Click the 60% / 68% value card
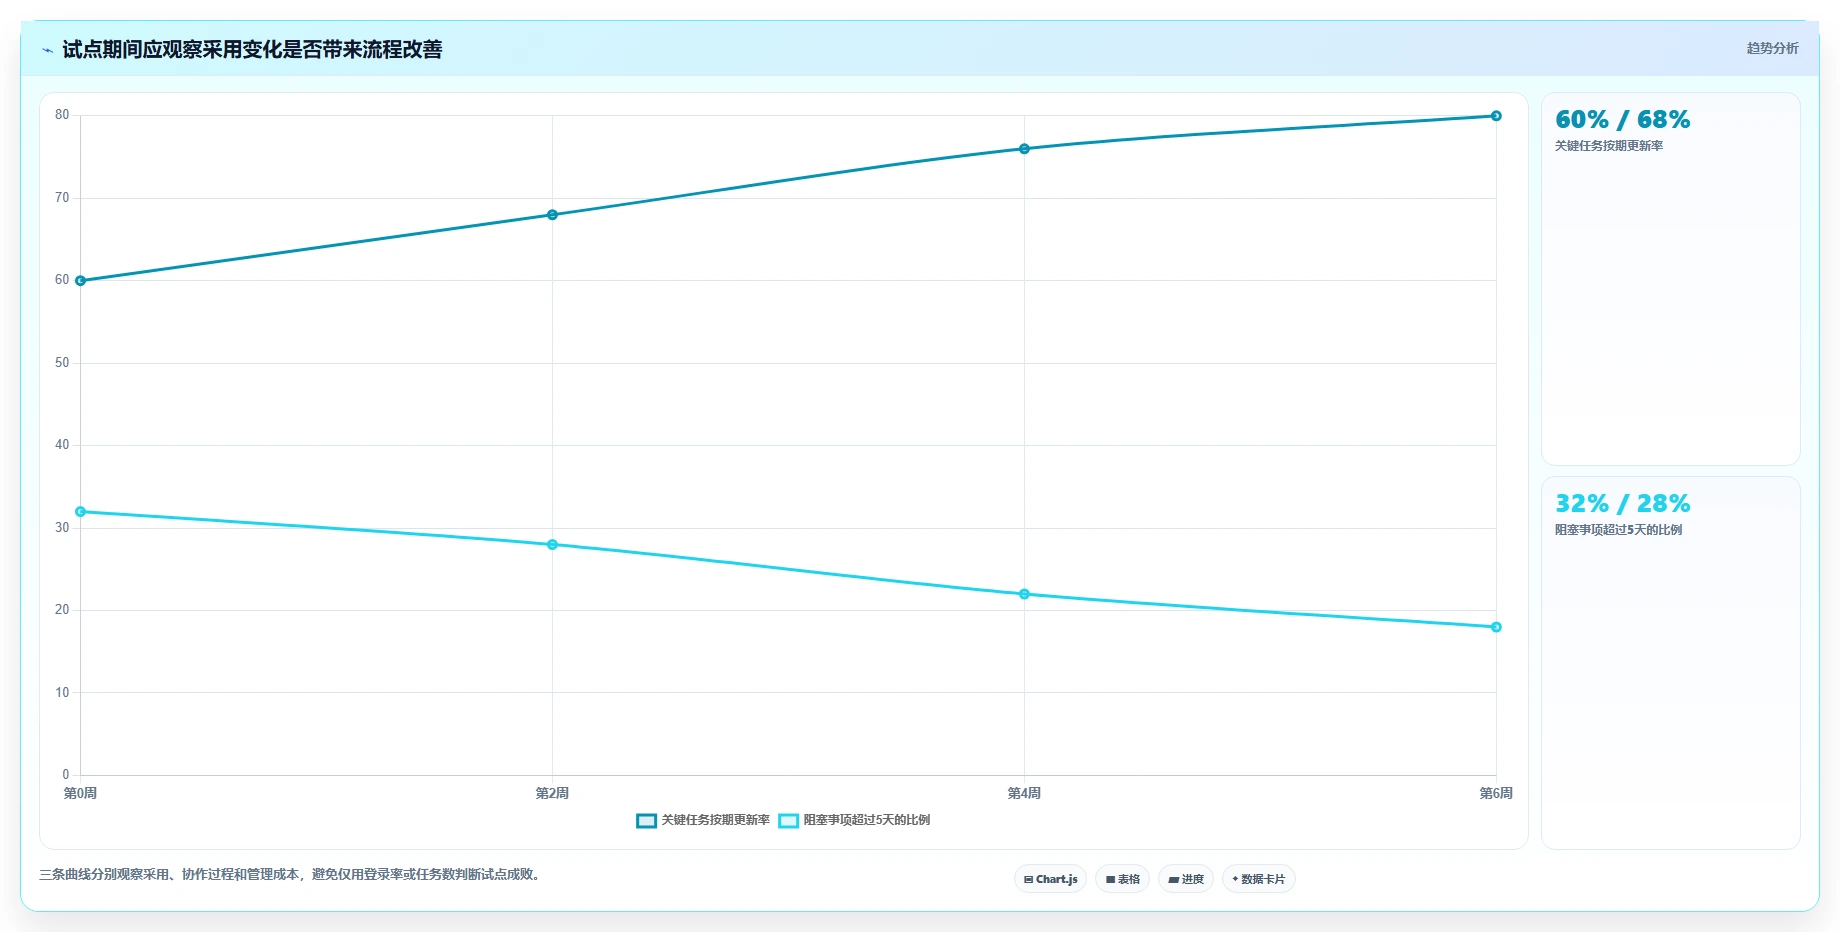The image size is (1840, 932). (x=1670, y=279)
